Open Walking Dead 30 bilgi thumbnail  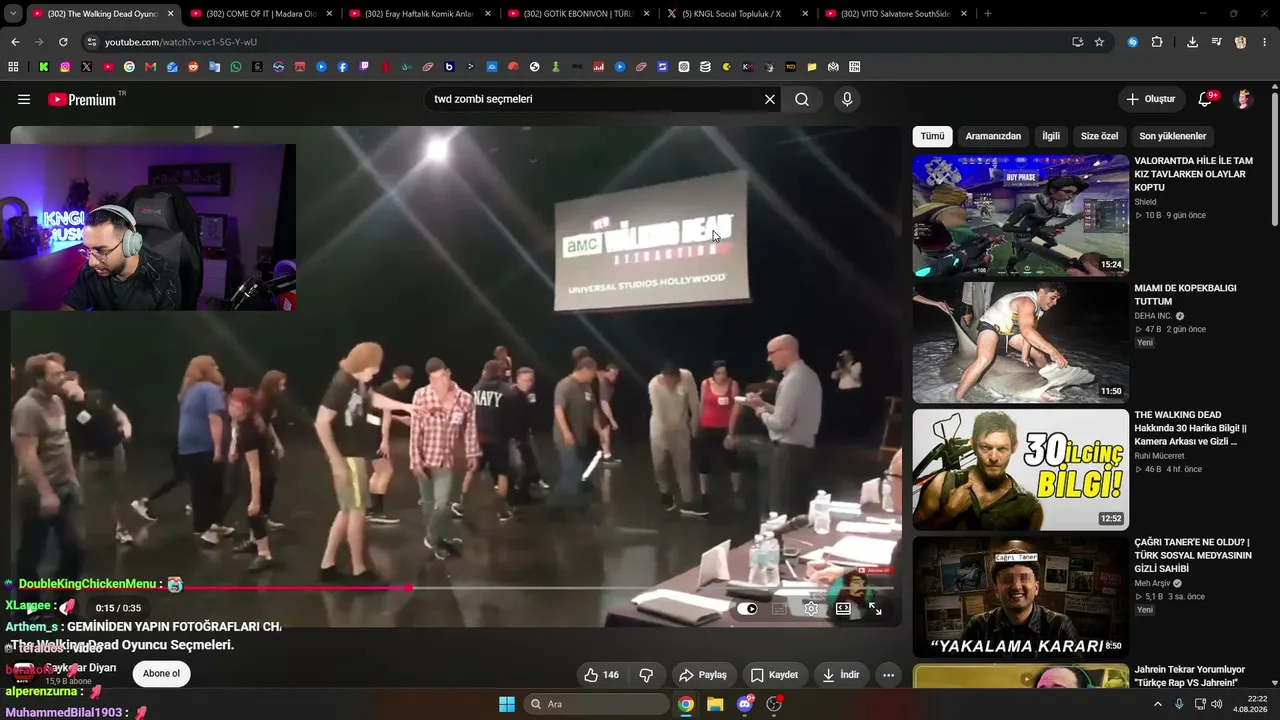pos(1020,469)
